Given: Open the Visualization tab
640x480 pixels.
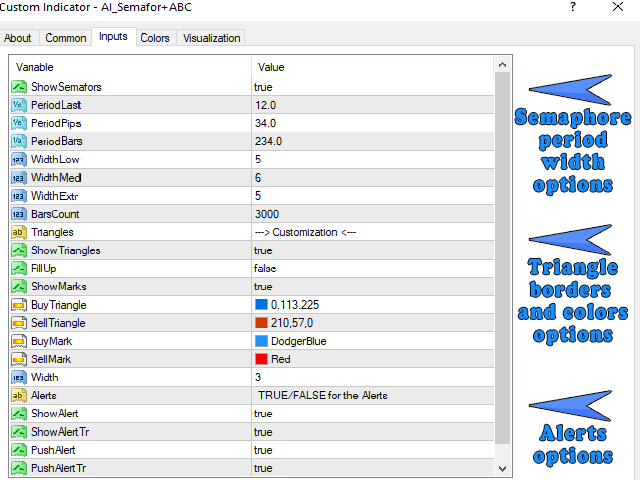Looking at the screenshot, I should click(x=211, y=38).
